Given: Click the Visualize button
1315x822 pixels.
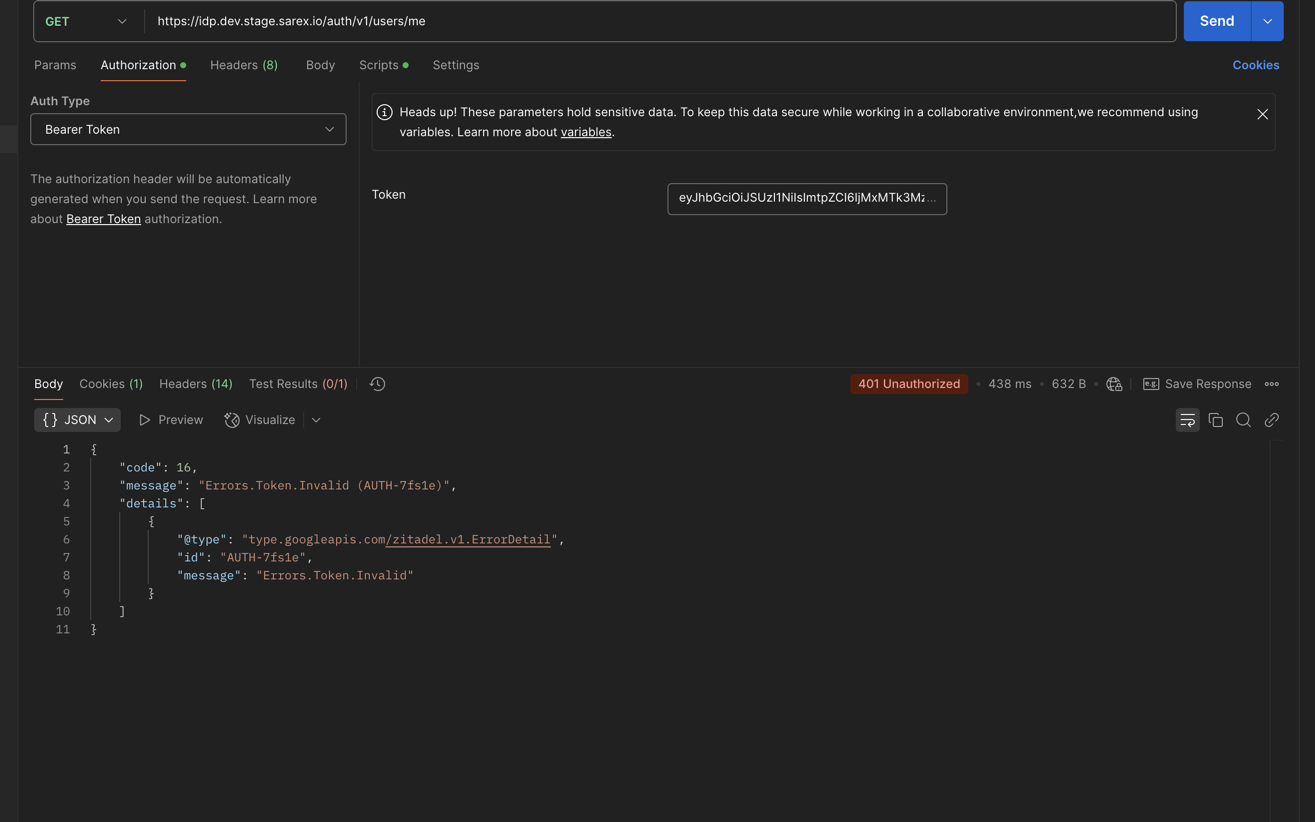Looking at the screenshot, I should pos(260,420).
